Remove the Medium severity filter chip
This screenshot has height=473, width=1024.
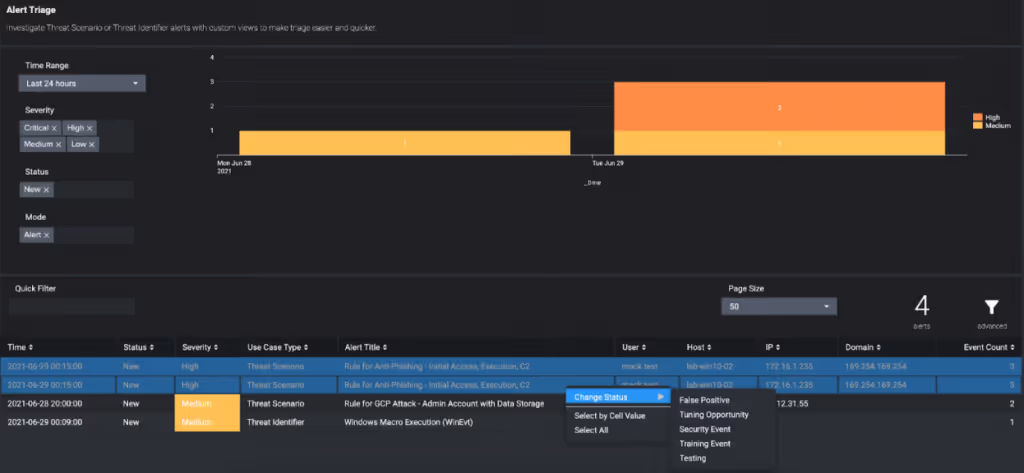(x=58, y=144)
